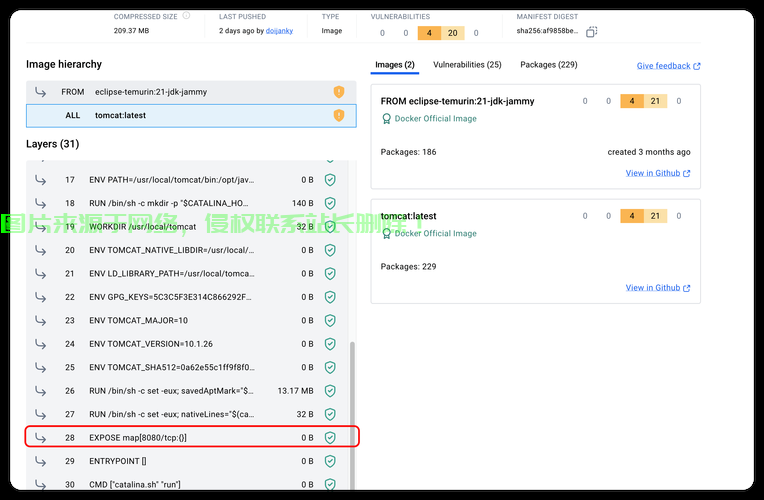
Task: Click the orange 4 high vulnerabilities badge in header
Action: [429, 33]
